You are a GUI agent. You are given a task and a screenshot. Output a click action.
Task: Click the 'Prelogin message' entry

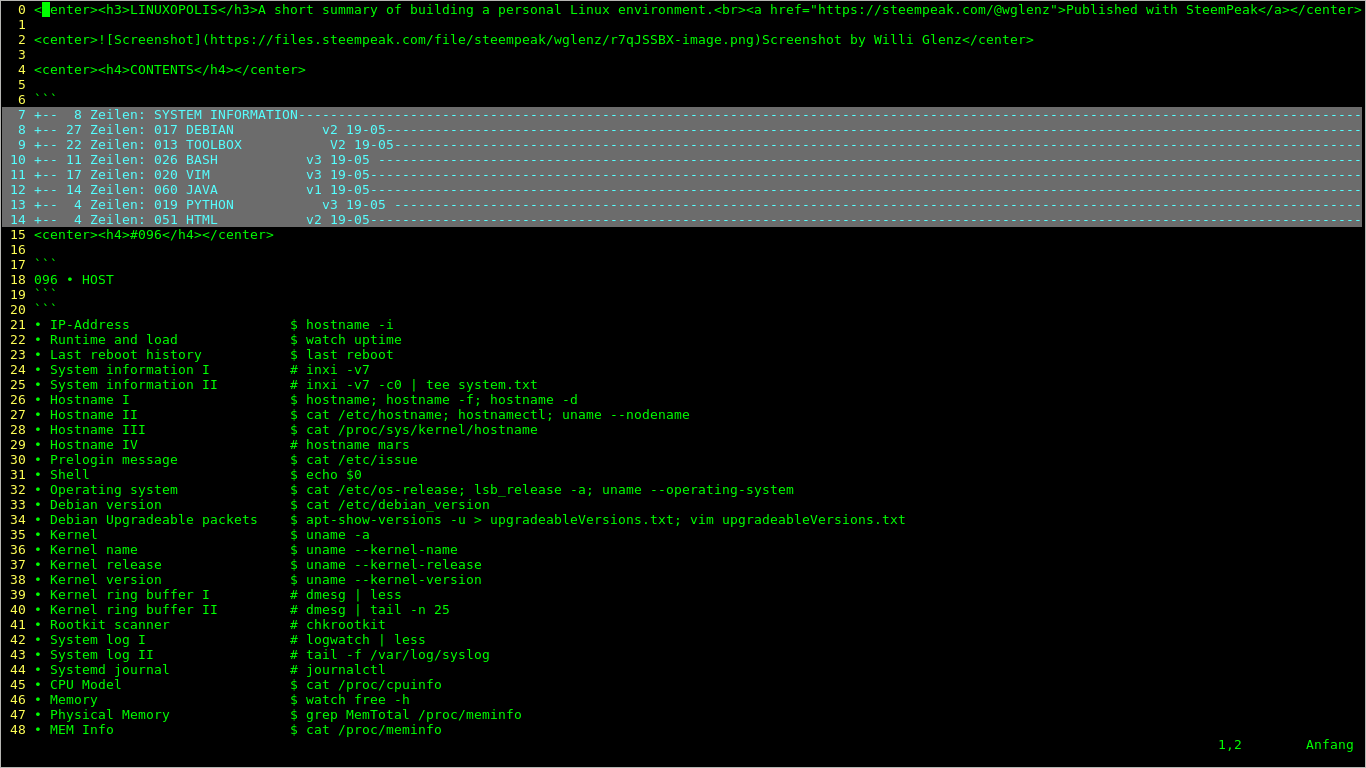114,460
